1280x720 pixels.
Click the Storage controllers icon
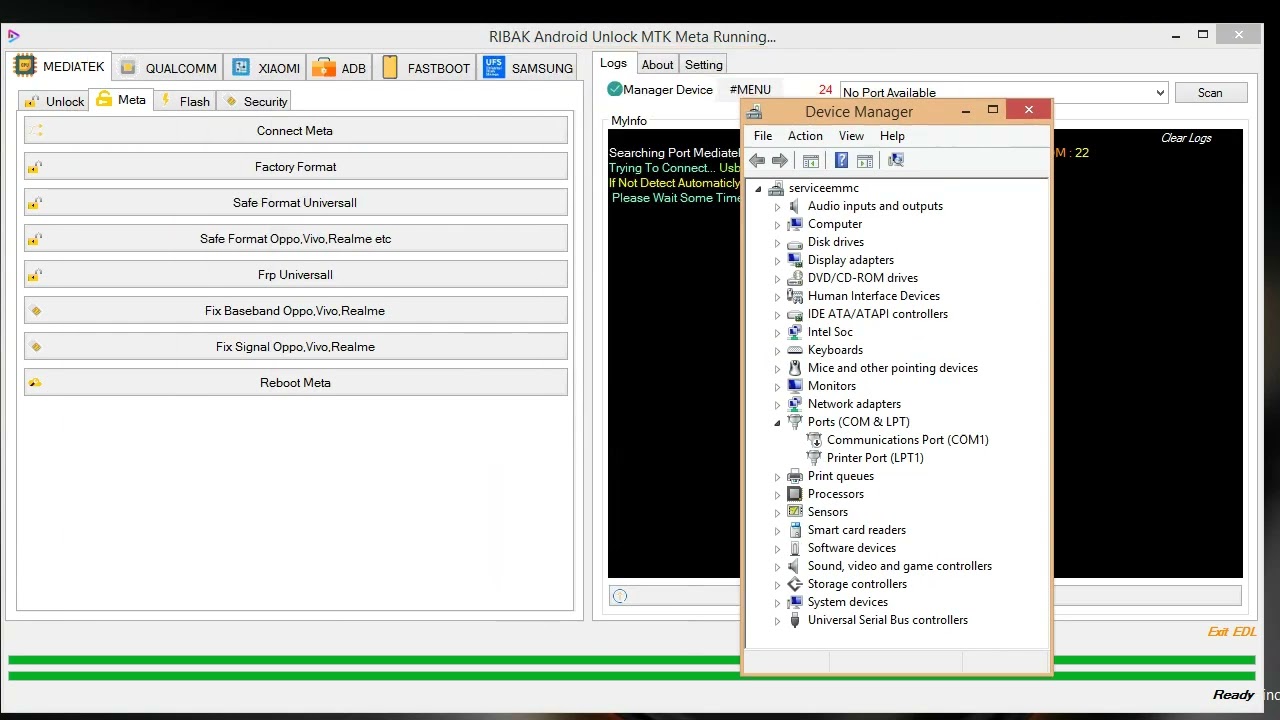click(795, 584)
